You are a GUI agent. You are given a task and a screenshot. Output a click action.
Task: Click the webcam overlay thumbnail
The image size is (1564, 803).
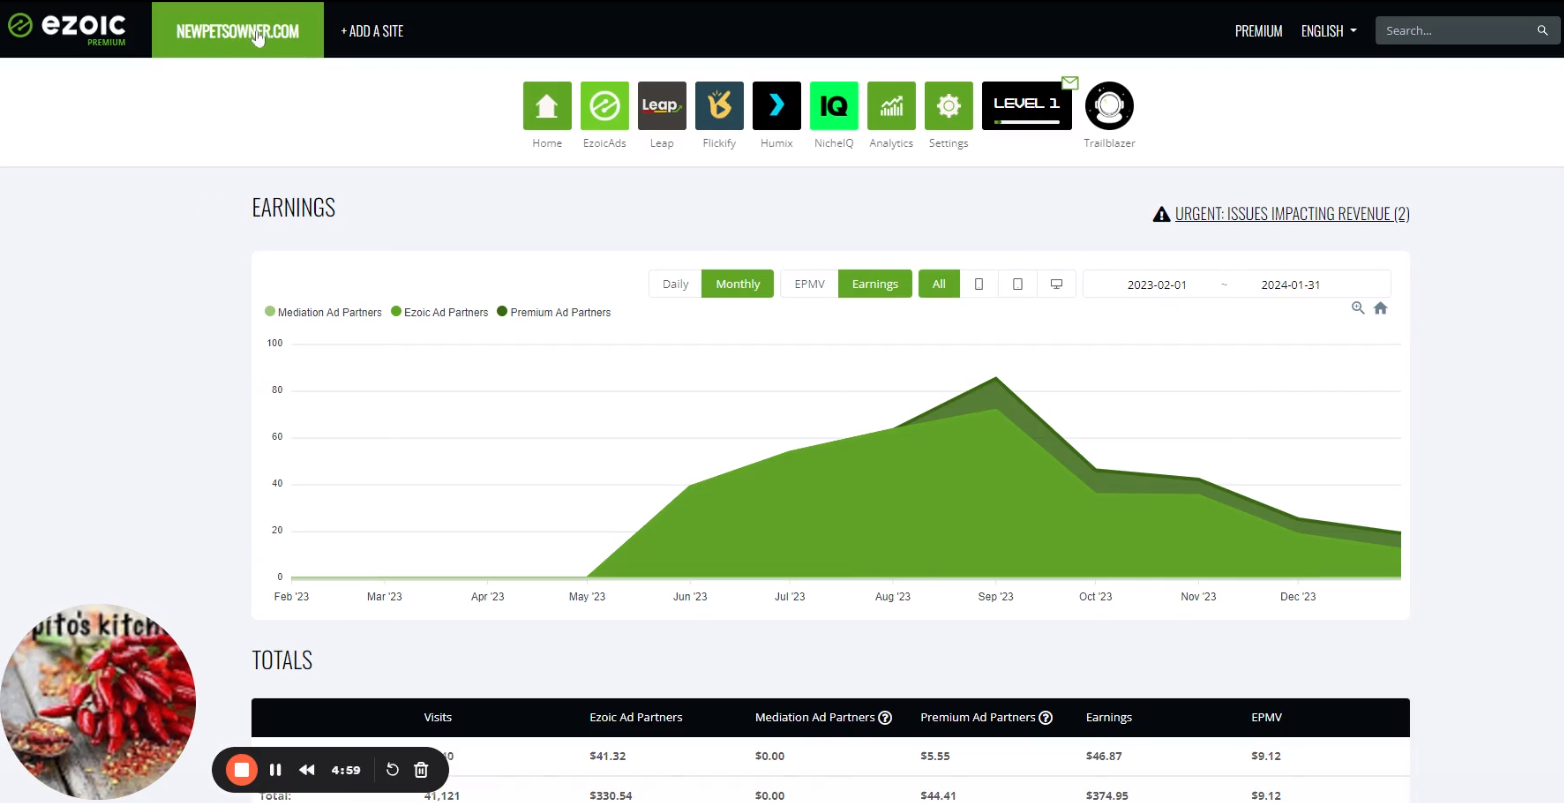click(98, 702)
